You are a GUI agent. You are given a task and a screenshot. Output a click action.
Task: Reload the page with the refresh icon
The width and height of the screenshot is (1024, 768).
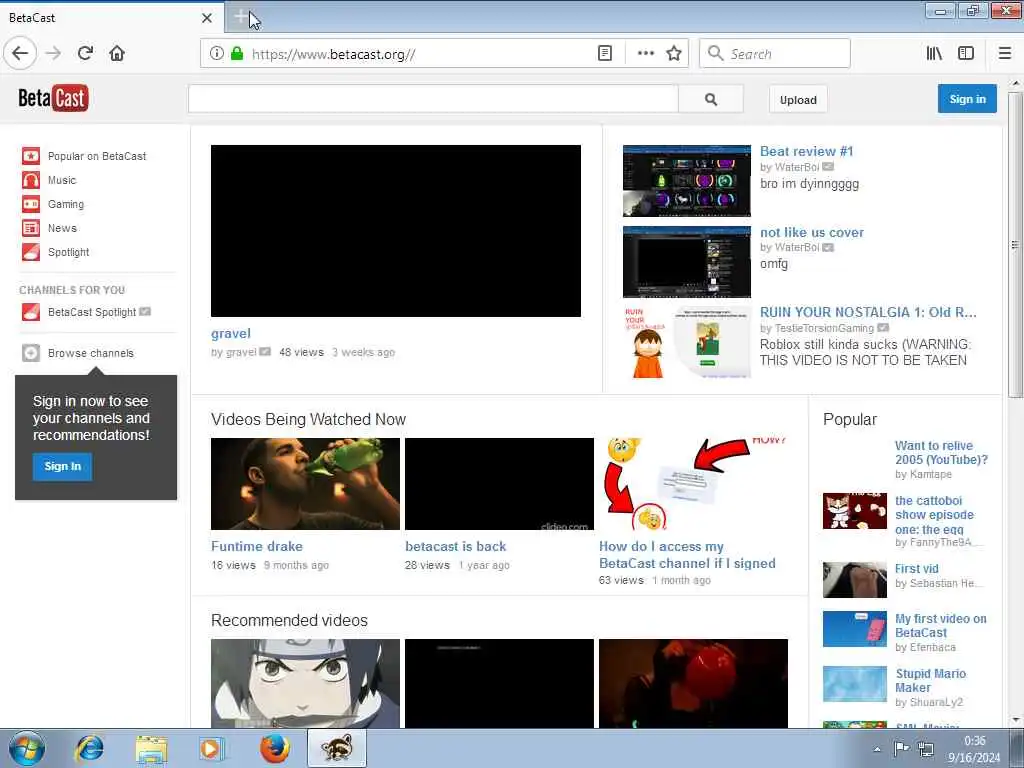click(86, 54)
